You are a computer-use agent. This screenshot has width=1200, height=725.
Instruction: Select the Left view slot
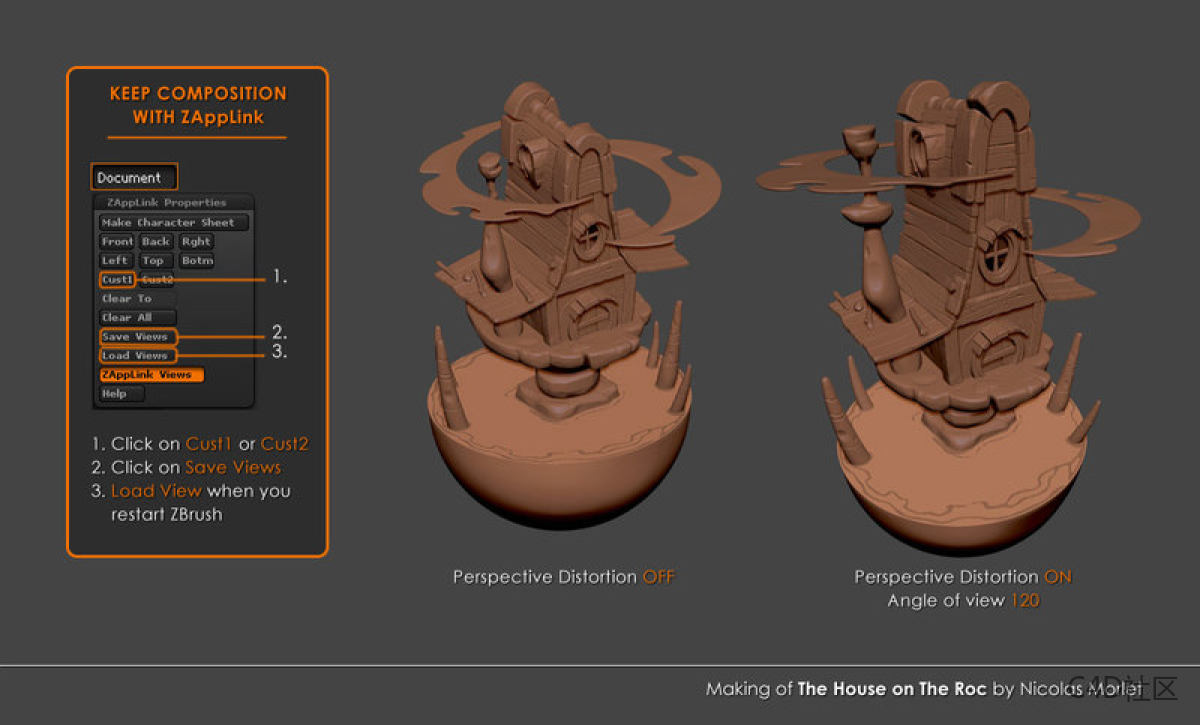[115, 261]
